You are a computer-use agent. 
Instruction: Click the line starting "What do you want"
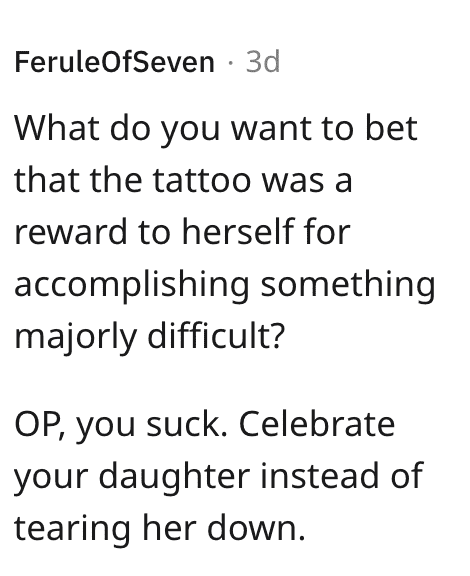pyautogui.click(x=216, y=129)
